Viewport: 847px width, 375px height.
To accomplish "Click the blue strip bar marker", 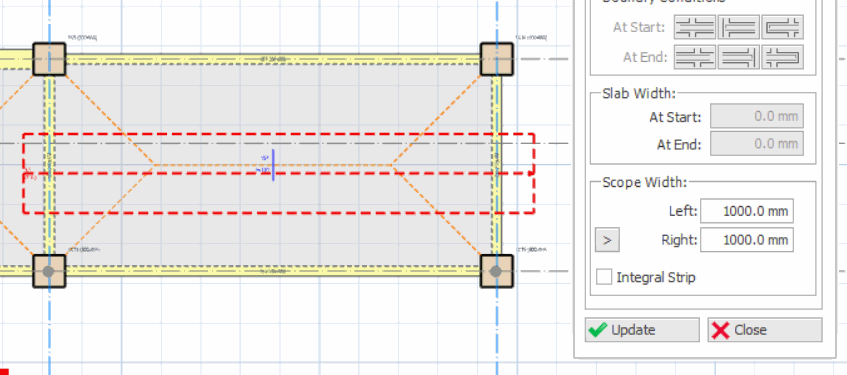I will click(x=273, y=165).
